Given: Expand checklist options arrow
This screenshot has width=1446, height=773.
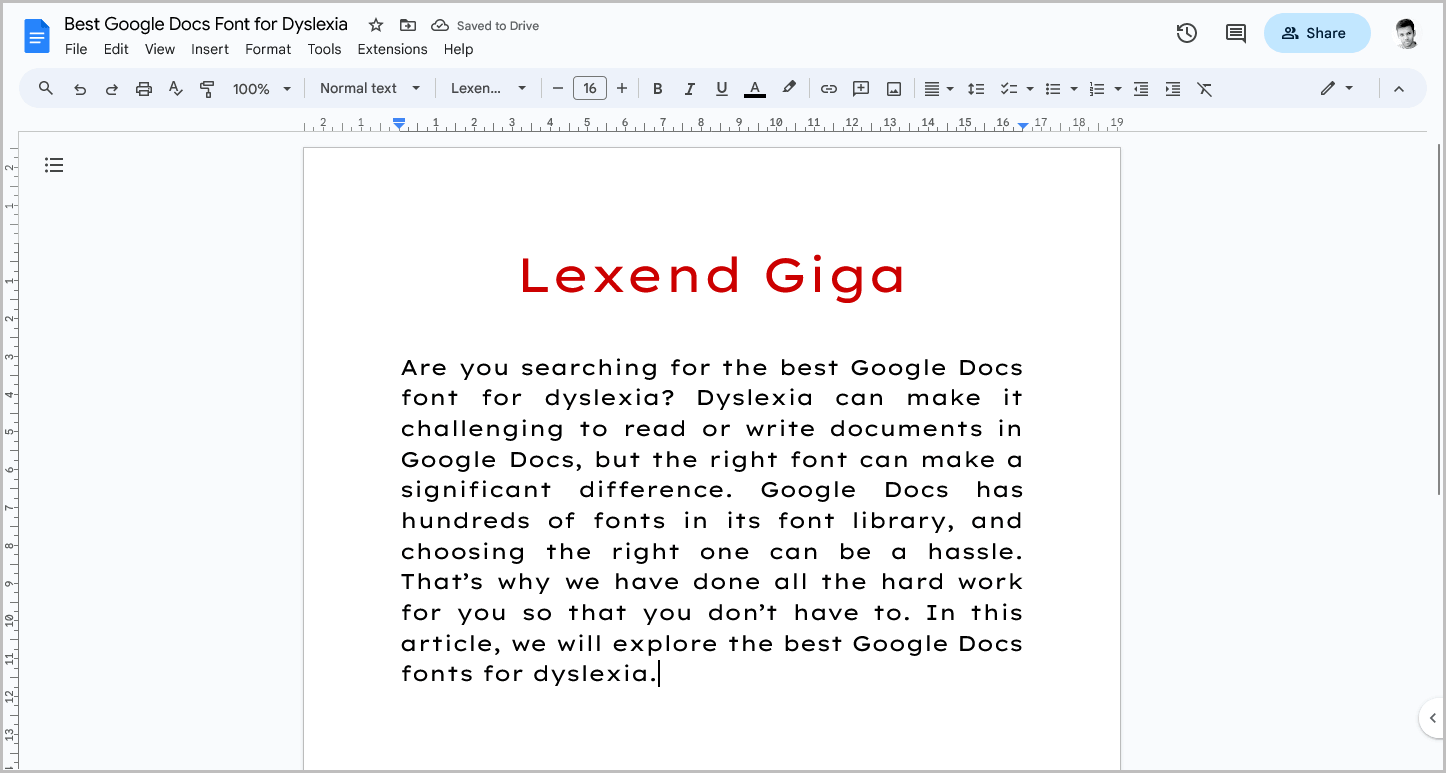Looking at the screenshot, I should [1030, 89].
